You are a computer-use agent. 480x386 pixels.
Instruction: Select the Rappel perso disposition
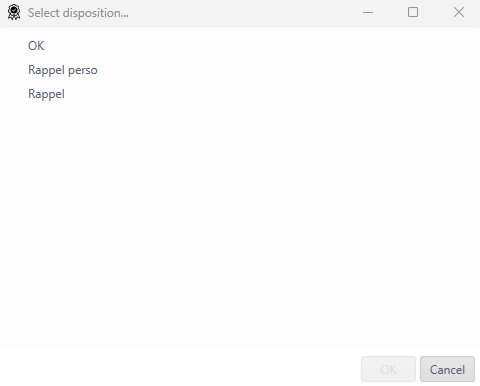coord(63,70)
